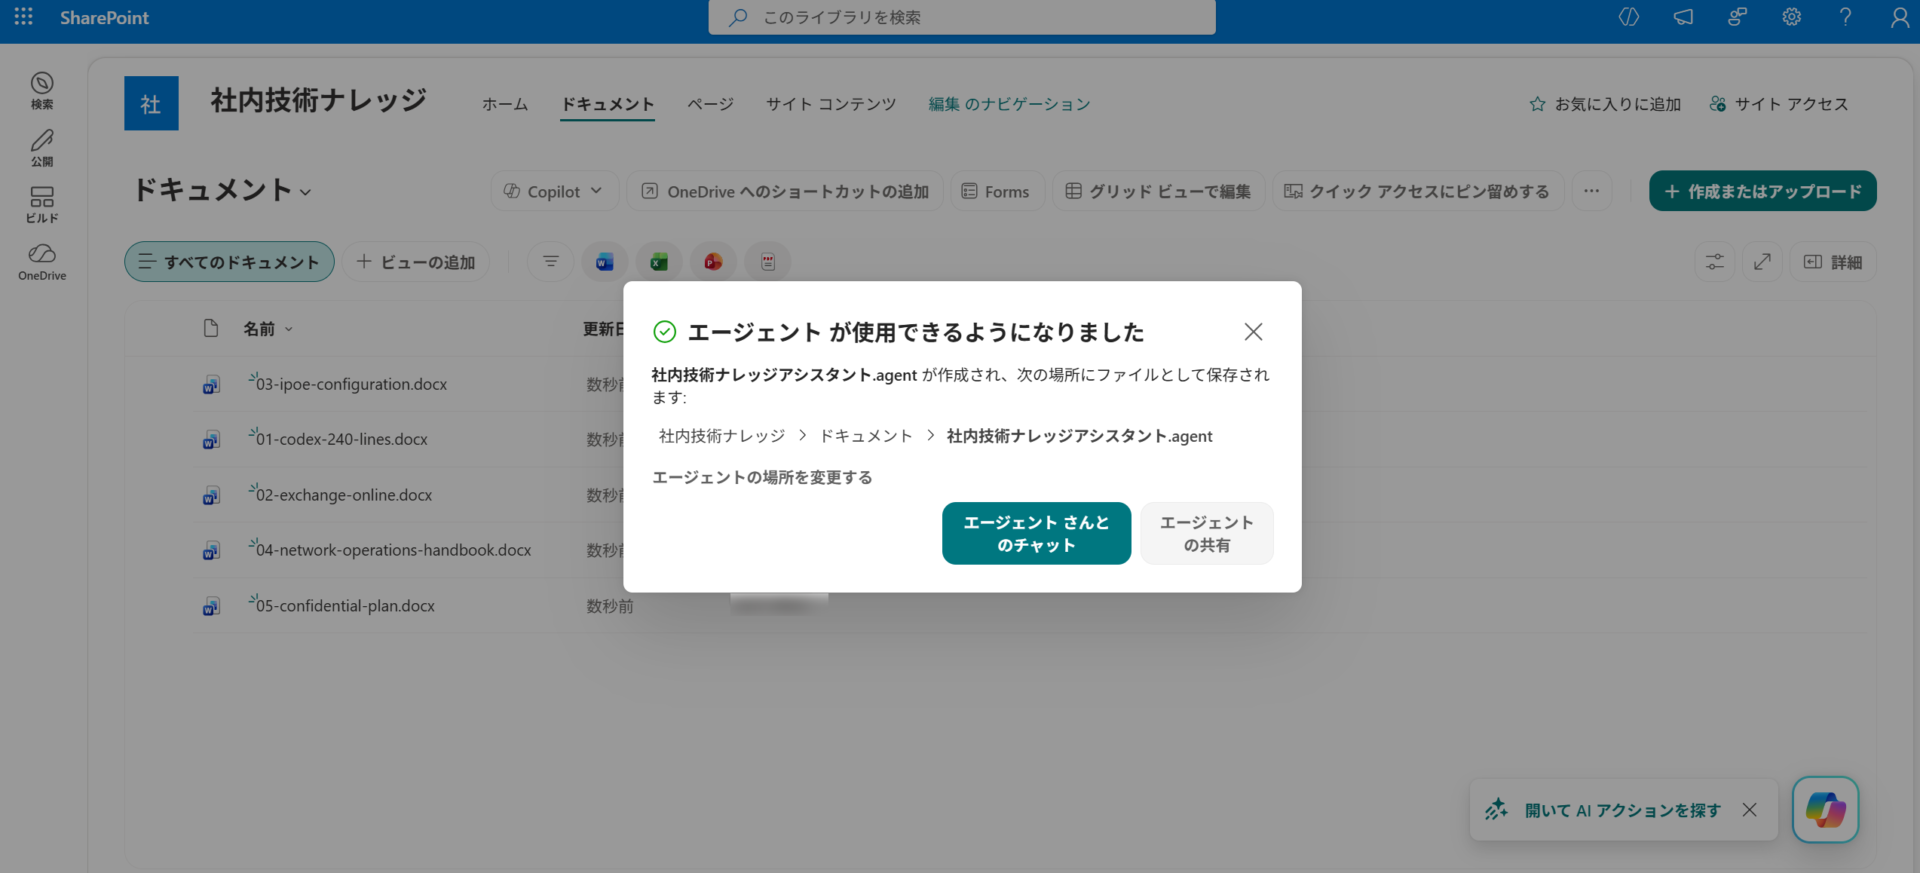Click the megaphone feedback icon in header
The height and width of the screenshot is (873, 1920).
click(x=1683, y=17)
